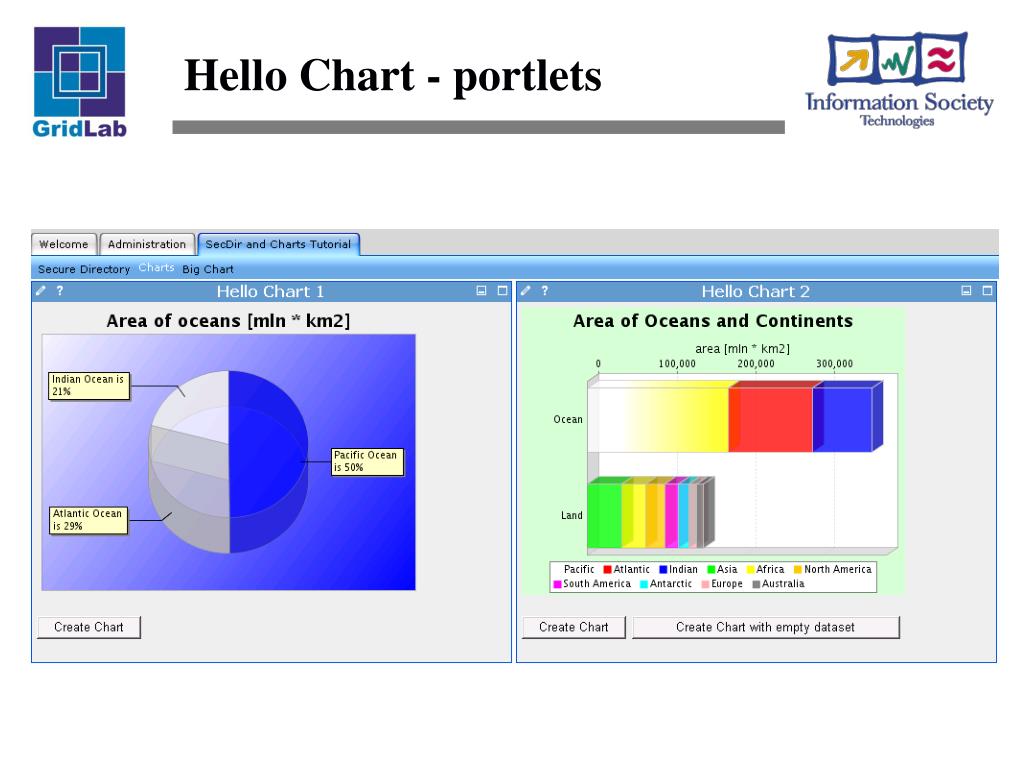Screen dimensions: 1024x768
Task: Click the South America magenta legend swatch
Action: click(x=557, y=584)
